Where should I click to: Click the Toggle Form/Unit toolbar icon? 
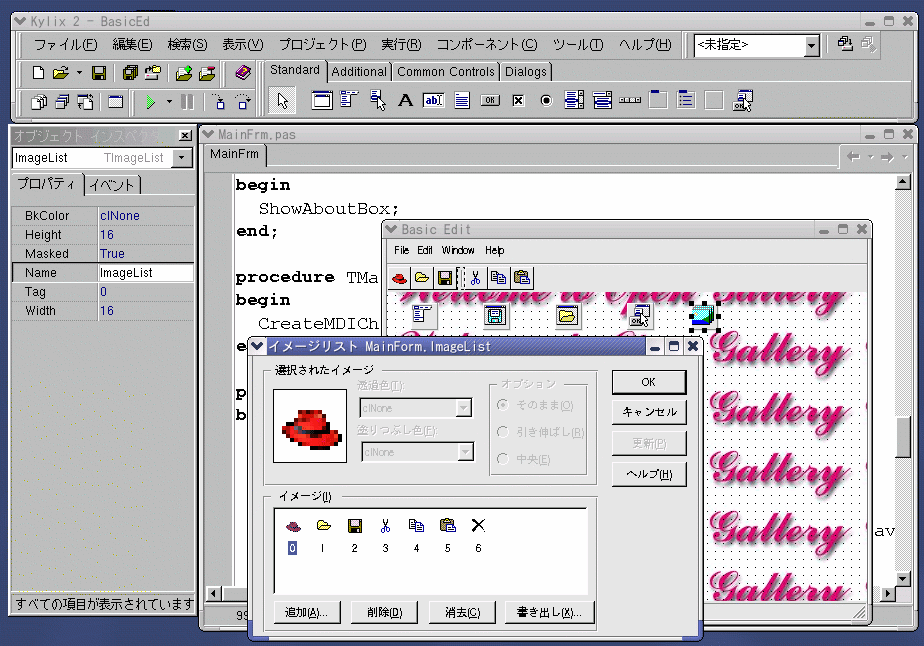(85, 102)
